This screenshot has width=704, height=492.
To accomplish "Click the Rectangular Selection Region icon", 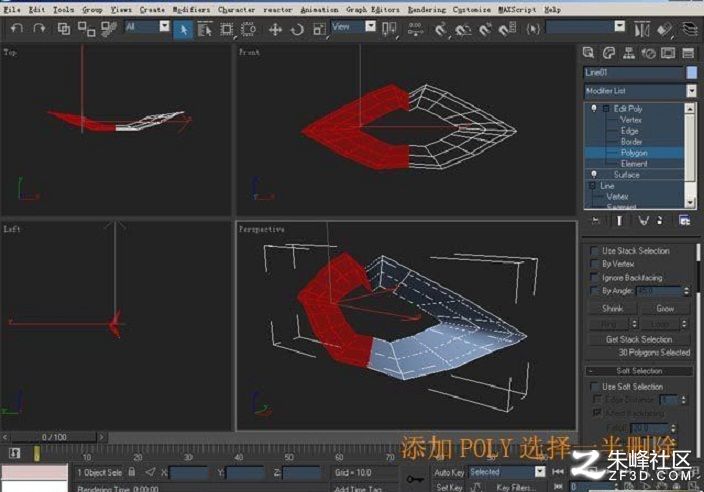I will click(x=227, y=30).
